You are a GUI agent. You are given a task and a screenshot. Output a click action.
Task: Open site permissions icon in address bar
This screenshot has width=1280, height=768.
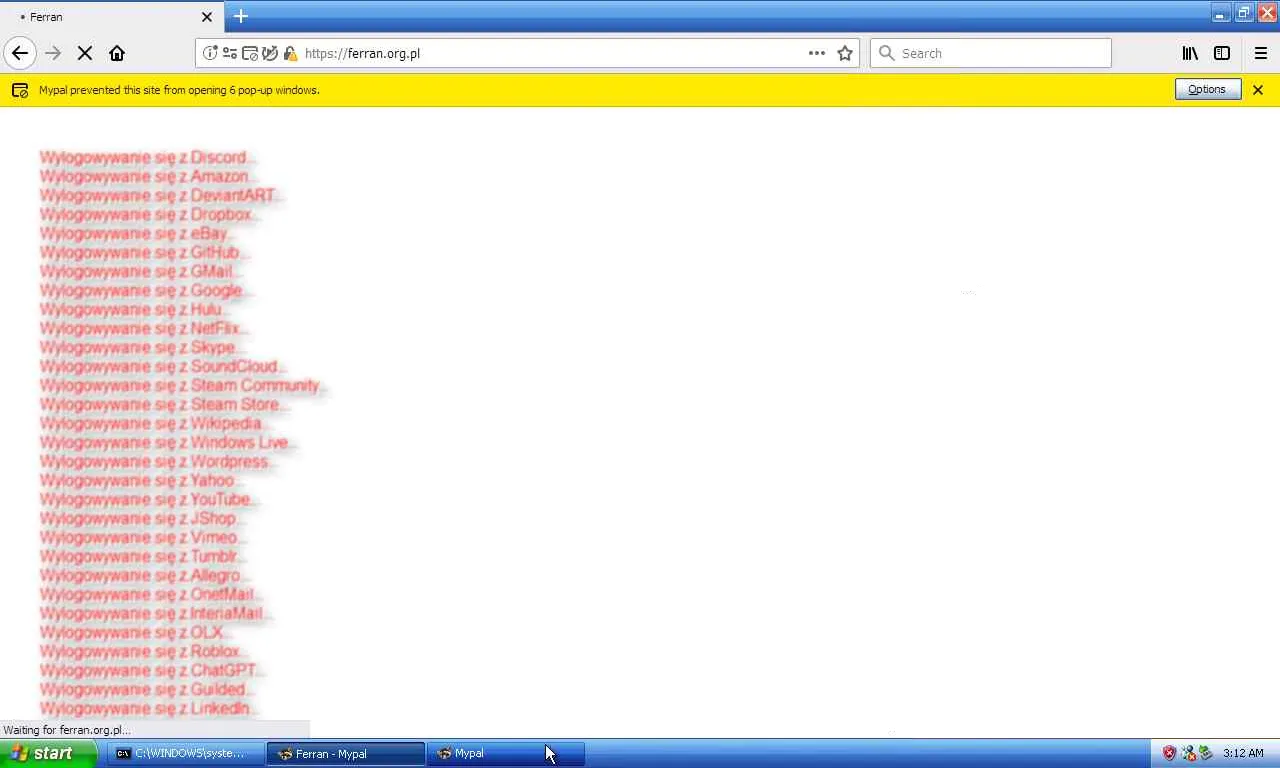coord(230,53)
